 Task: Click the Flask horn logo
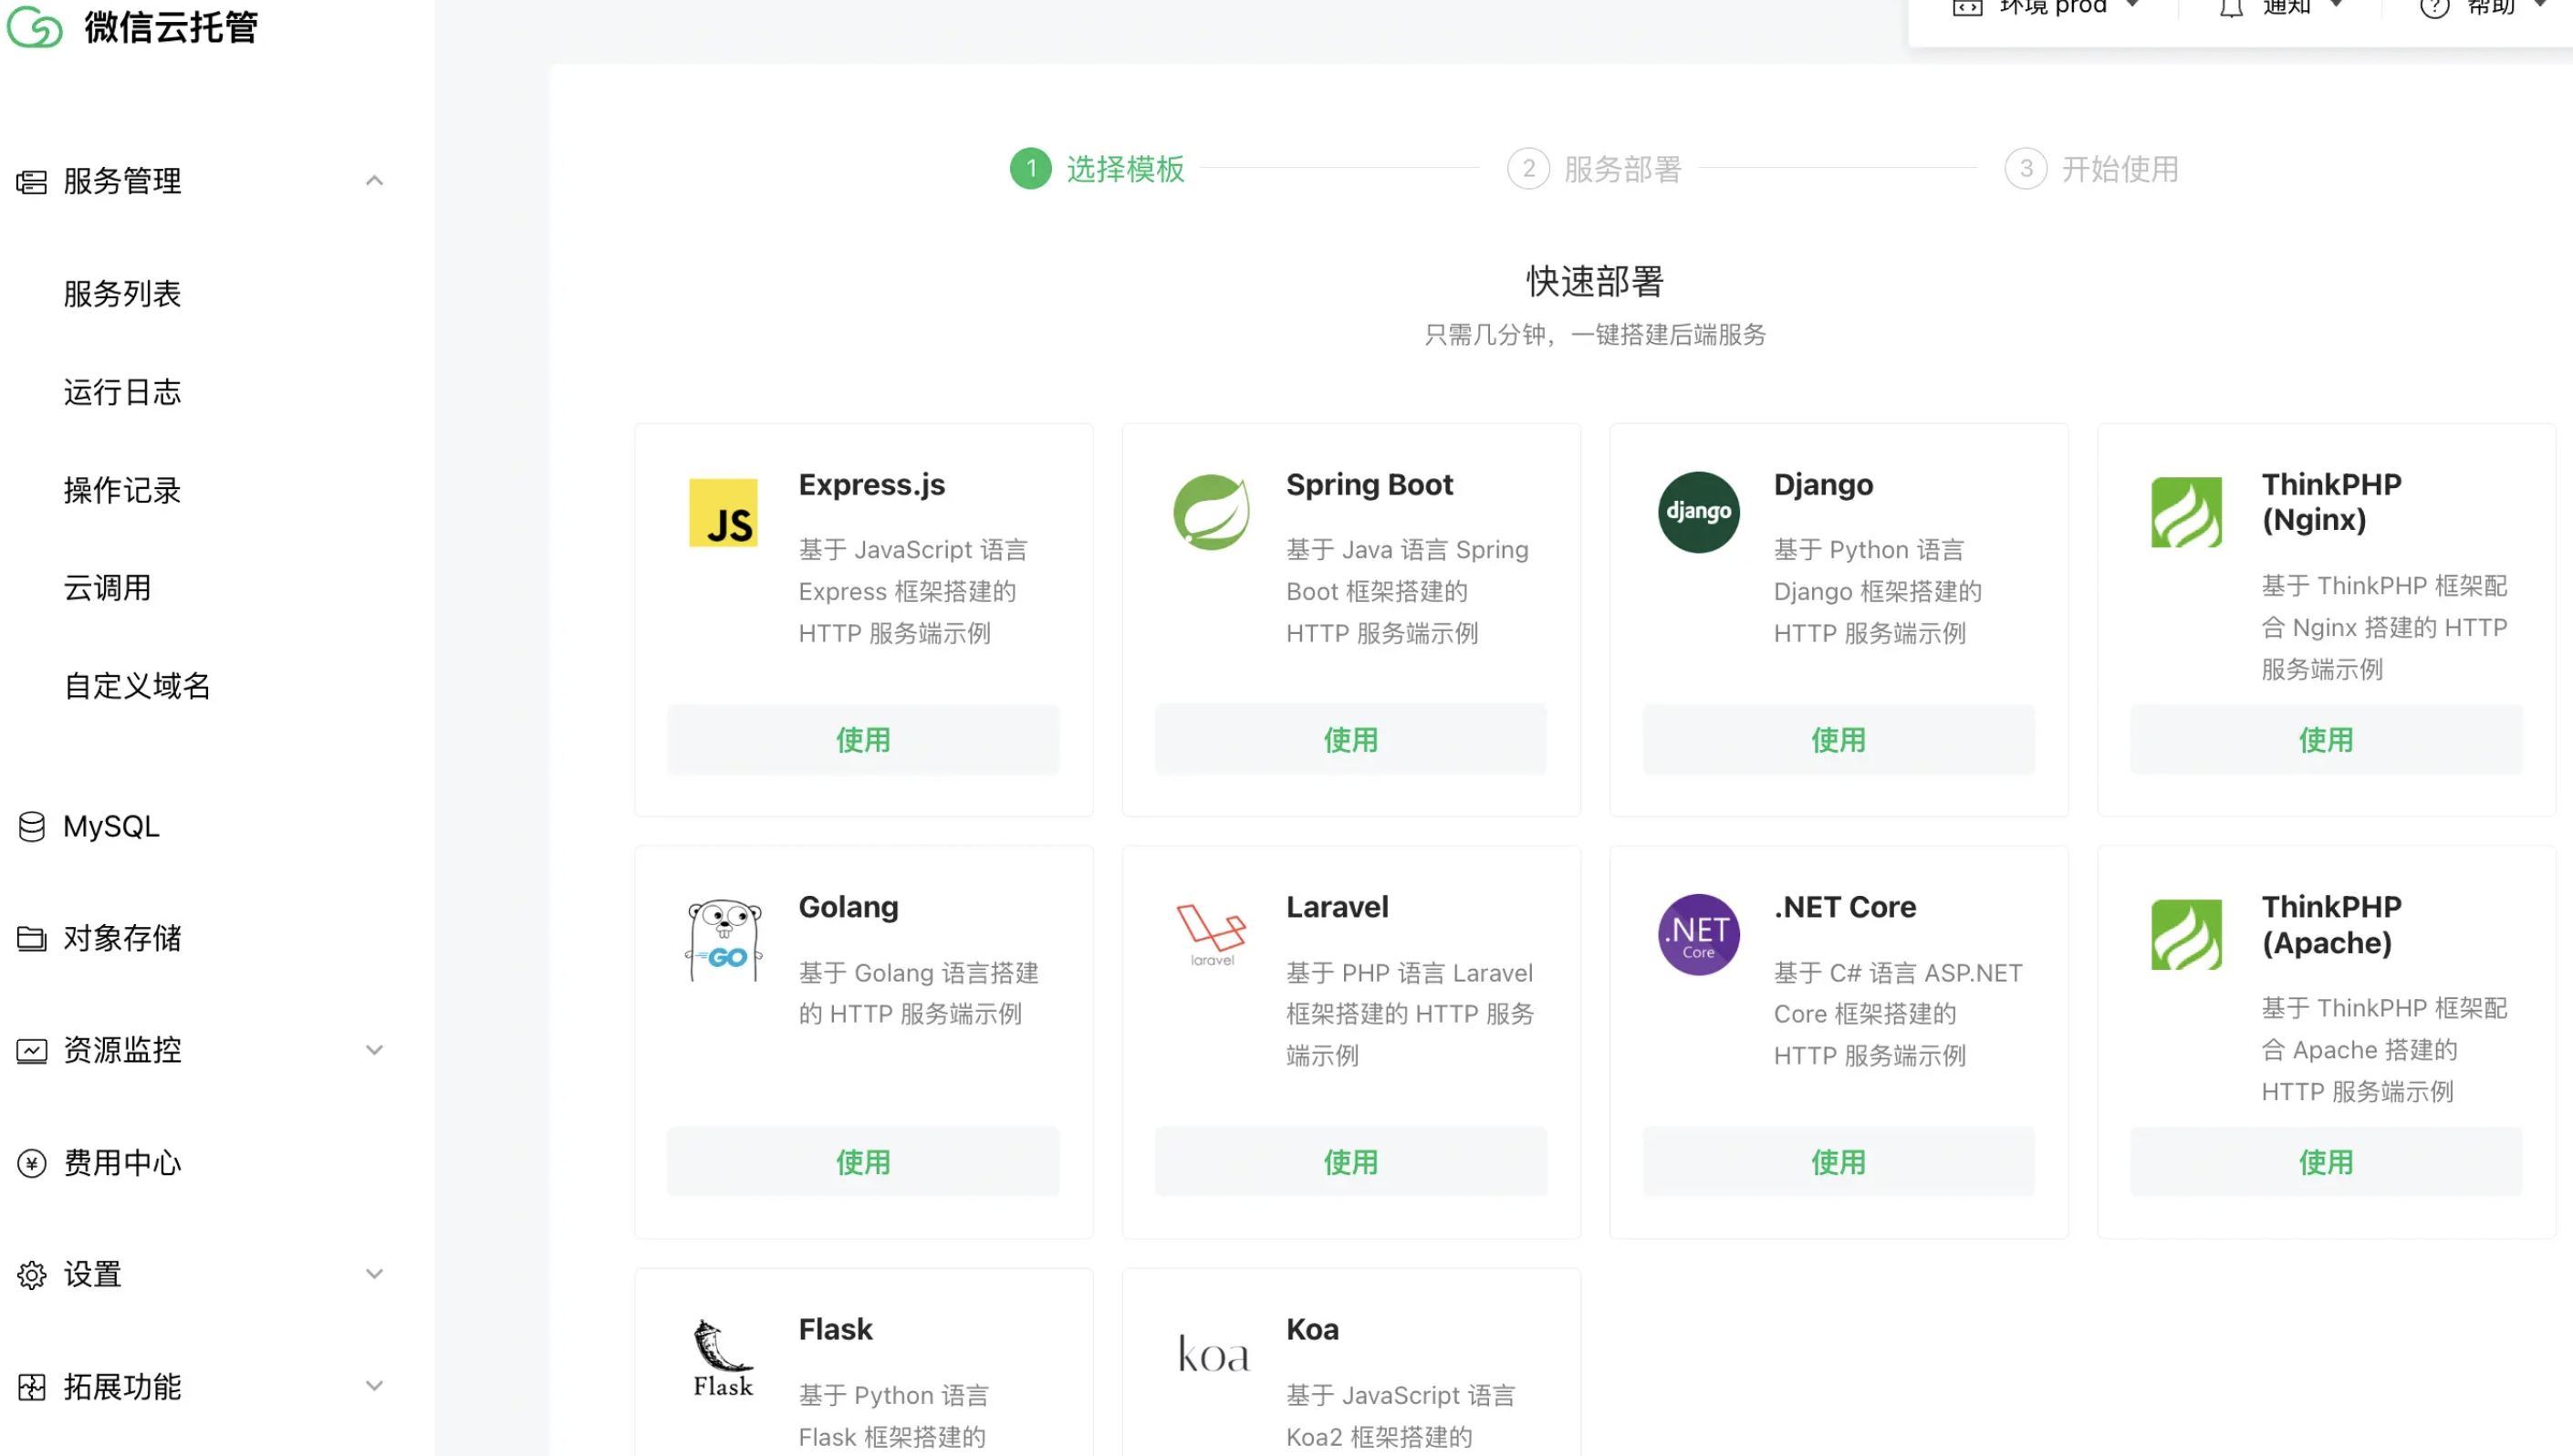[723, 1359]
